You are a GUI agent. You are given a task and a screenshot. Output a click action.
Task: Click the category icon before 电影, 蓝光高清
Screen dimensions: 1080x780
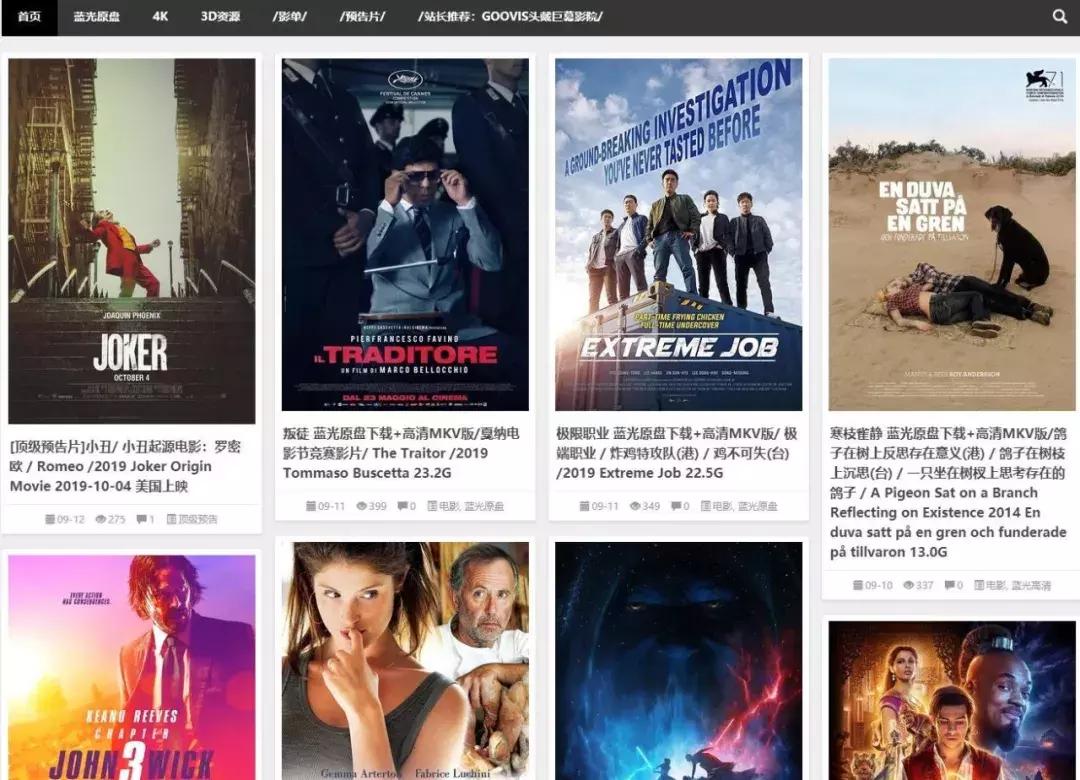click(x=979, y=585)
